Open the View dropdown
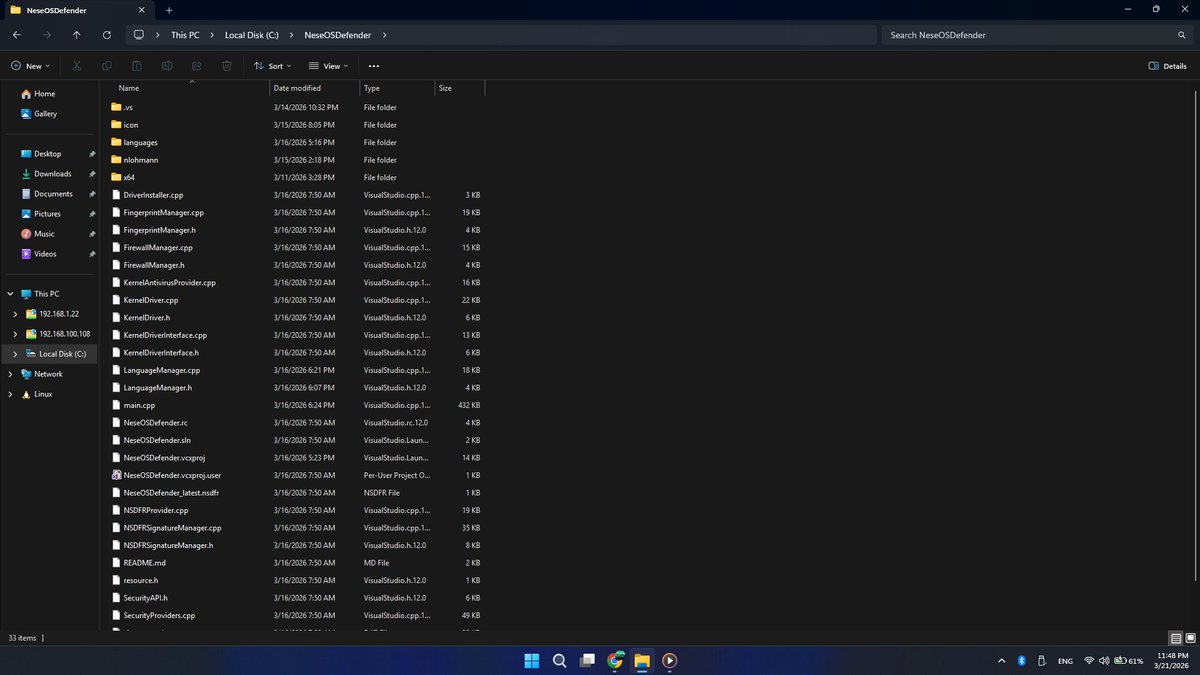Image resolution: width=1200 pixels, height=675 pixels. (329, 66)
